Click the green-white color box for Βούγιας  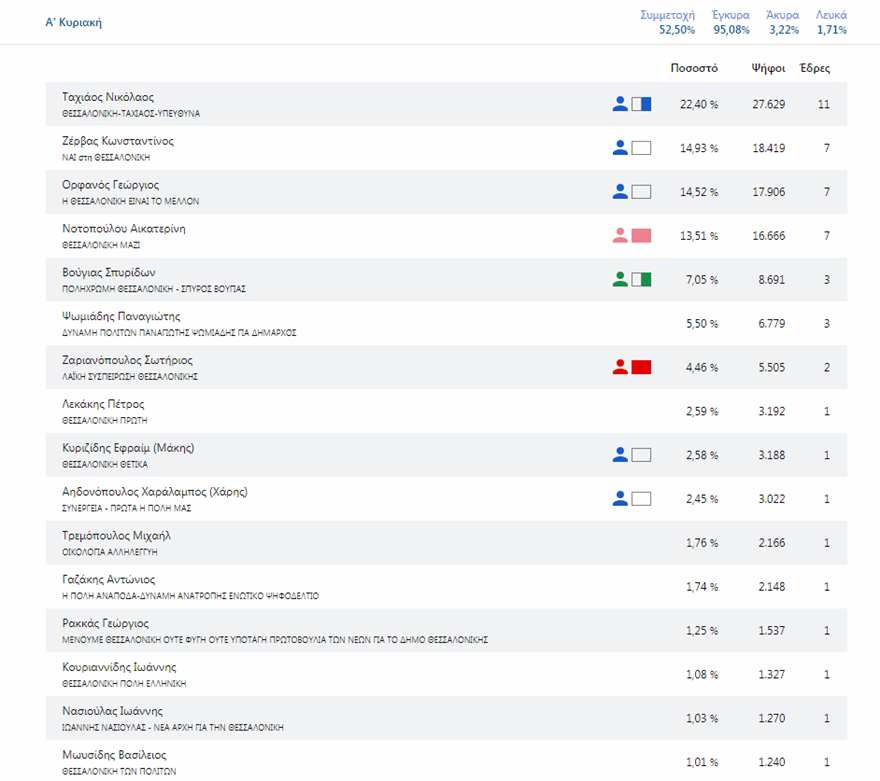[641, 279]
